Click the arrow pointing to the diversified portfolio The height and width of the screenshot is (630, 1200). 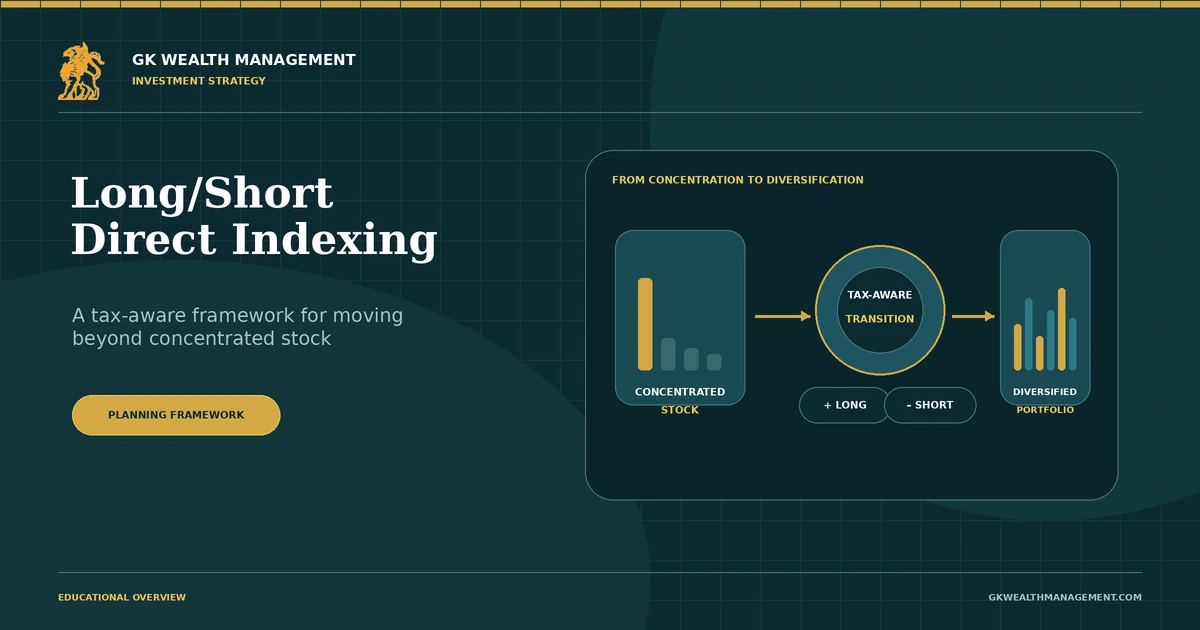pos(973,316)
